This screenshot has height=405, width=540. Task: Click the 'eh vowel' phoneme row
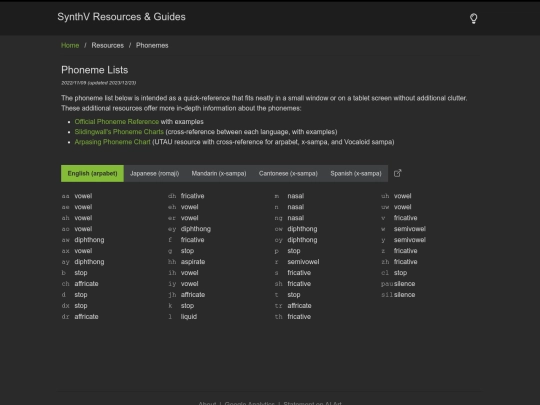click(183, 207)
